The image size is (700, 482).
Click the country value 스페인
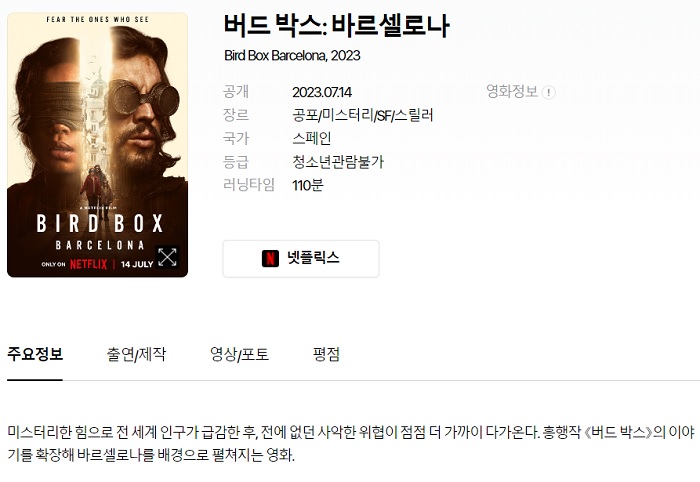312,138
